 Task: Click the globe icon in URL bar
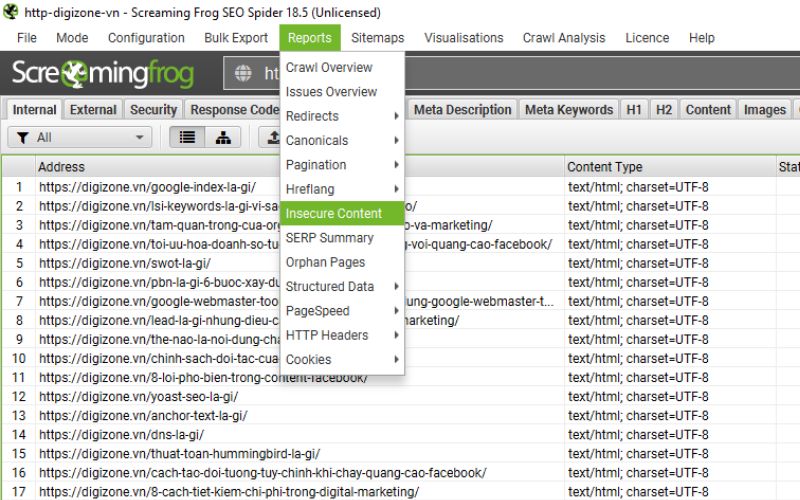tap(243, 73)
